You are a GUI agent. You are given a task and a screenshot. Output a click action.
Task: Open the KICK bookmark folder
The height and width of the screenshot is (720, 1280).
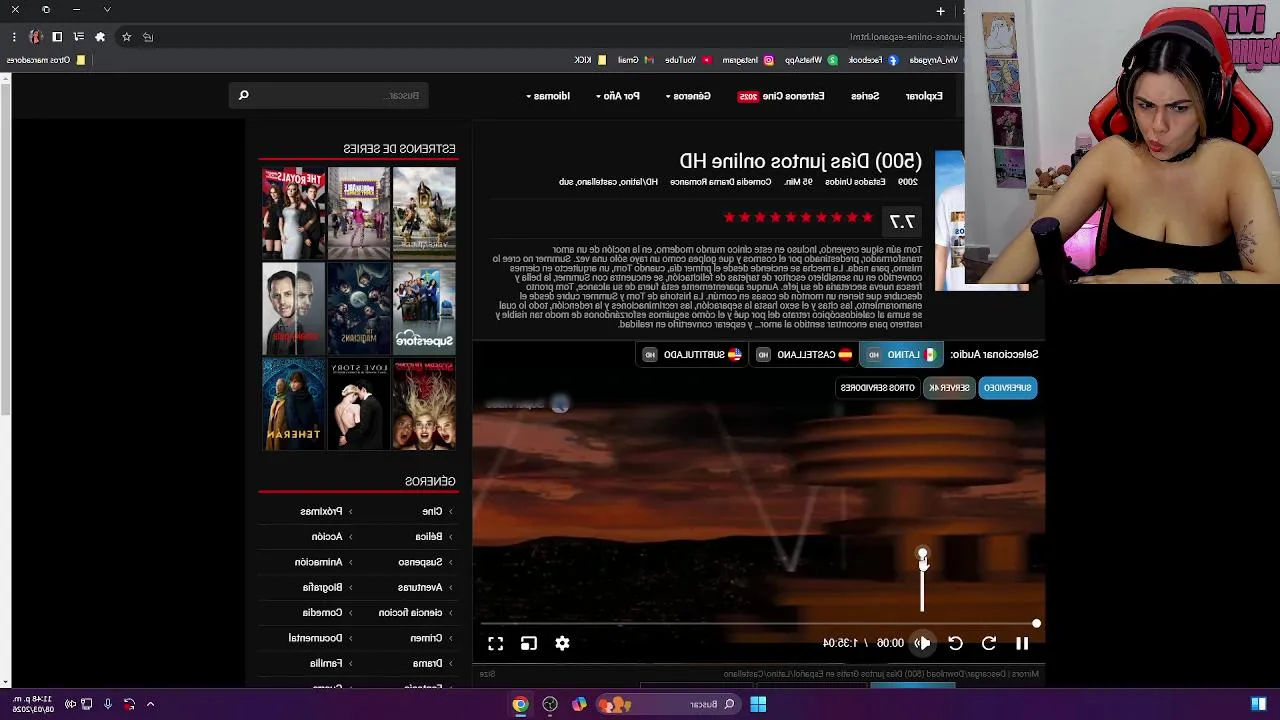tap(590, 60)
